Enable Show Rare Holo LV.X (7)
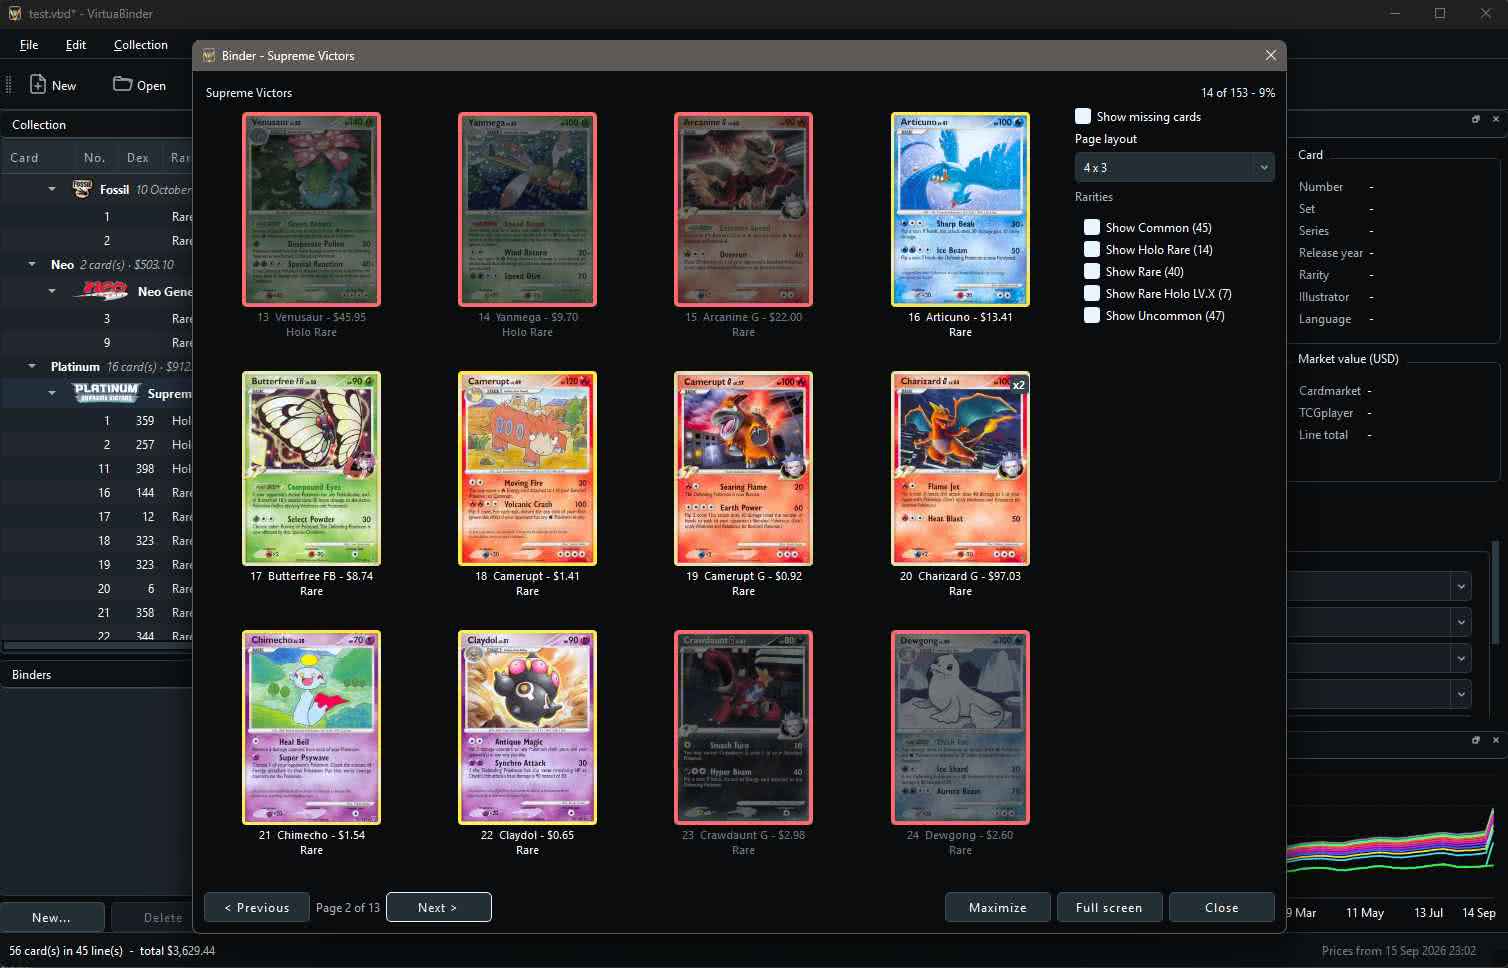The image size is (1508, 968). 1092,293
